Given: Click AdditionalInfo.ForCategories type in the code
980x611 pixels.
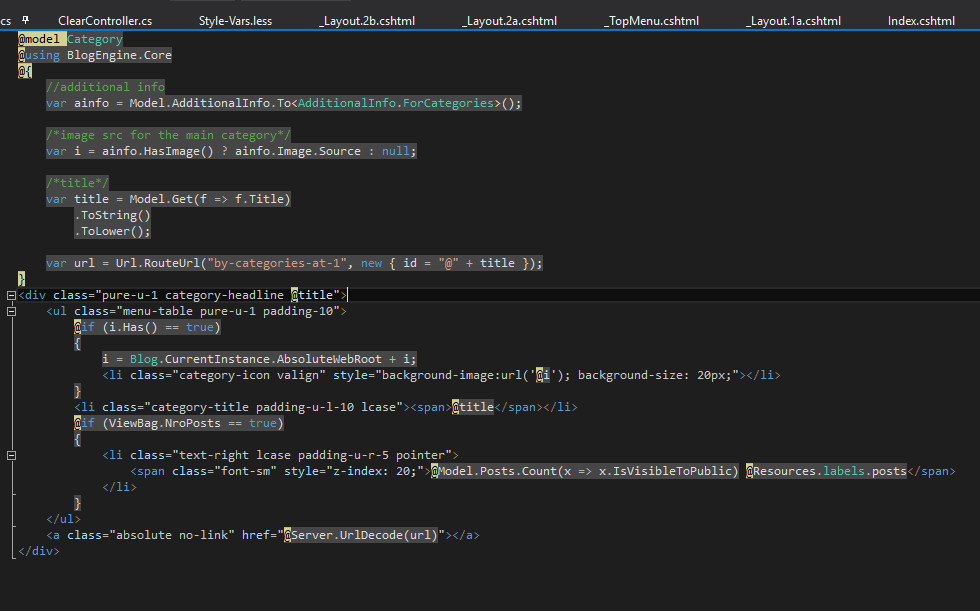Looking at the screenshot, I should click(x=397, y=103).
